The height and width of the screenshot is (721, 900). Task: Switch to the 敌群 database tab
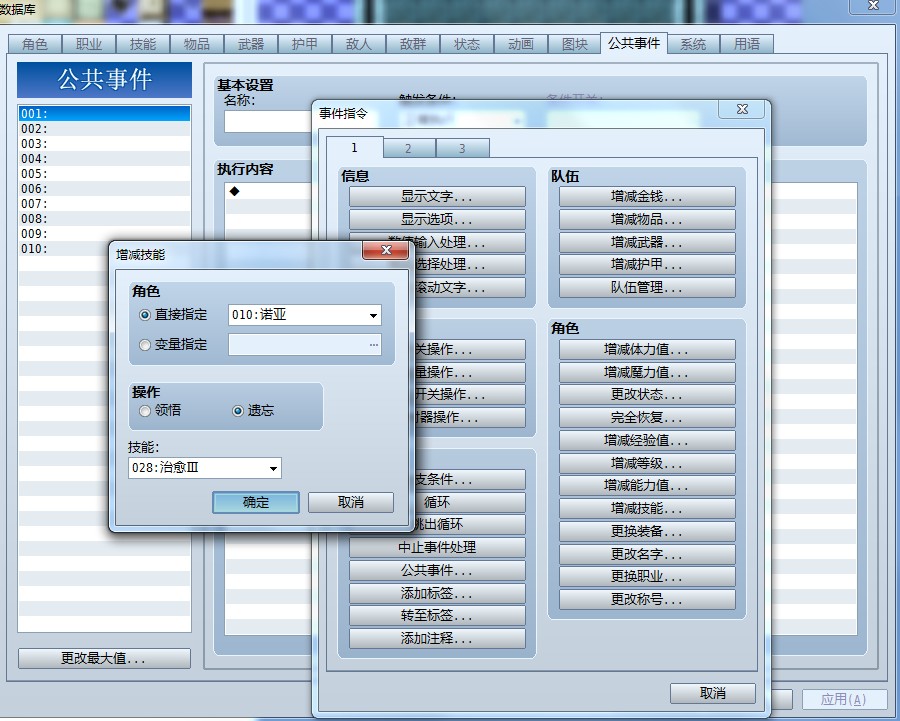pyautogui.click(x=413, y=44)
